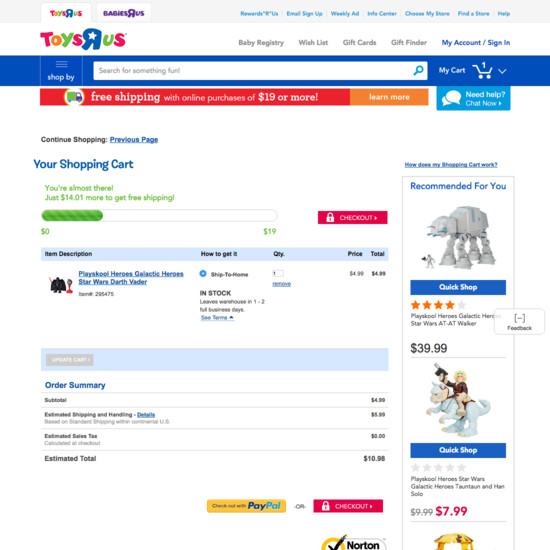Image resolution: width=550 pixels, height=550 pixels.
Task: Select the Ship-To-Home radio button
Action: 203,274
